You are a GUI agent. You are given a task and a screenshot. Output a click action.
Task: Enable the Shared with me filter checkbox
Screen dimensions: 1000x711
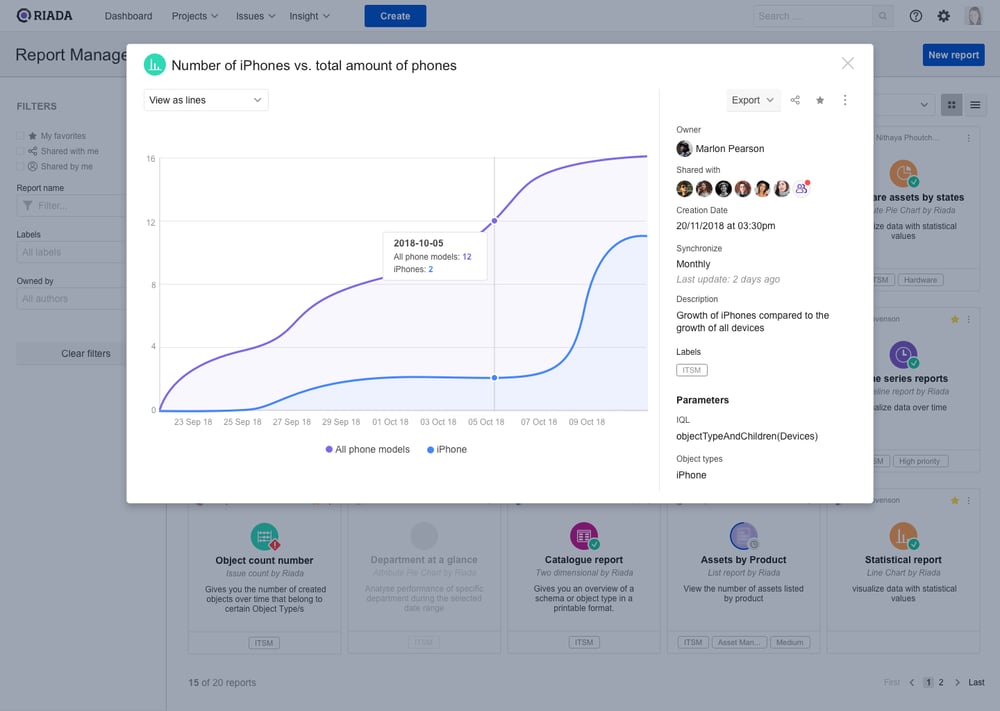[x=20, y=151]
